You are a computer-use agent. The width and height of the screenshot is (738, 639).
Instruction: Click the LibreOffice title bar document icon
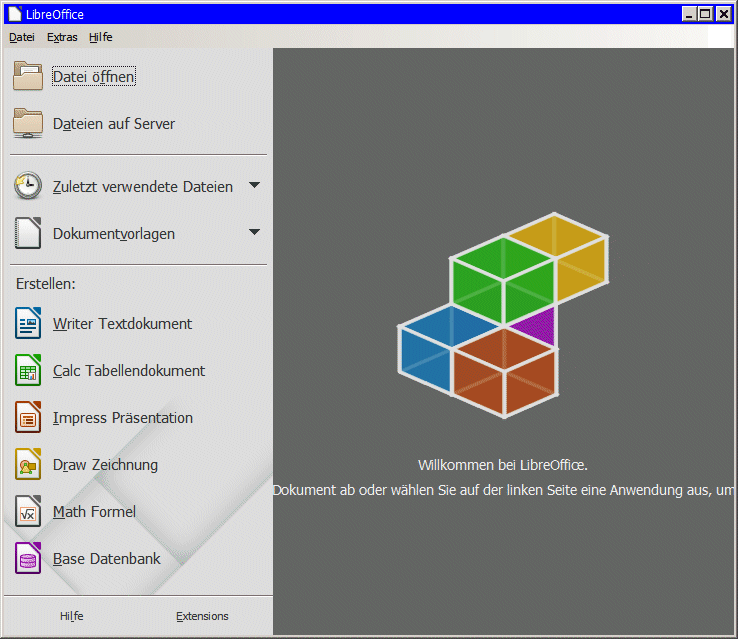point(14,14)
